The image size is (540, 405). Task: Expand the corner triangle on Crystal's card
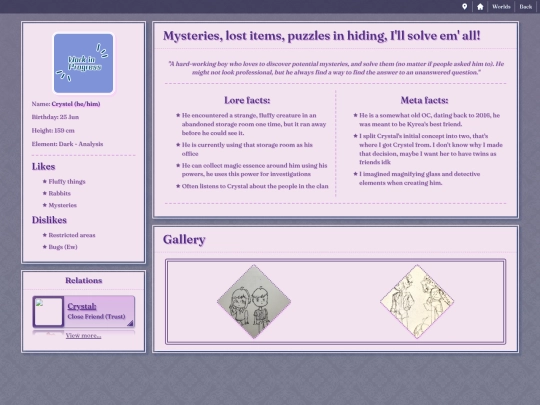[130, 323]
